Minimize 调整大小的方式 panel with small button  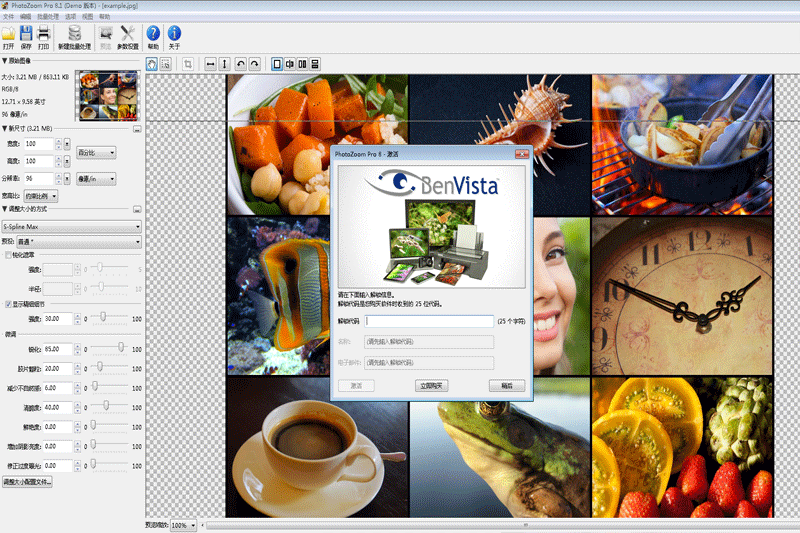(137, 210)
